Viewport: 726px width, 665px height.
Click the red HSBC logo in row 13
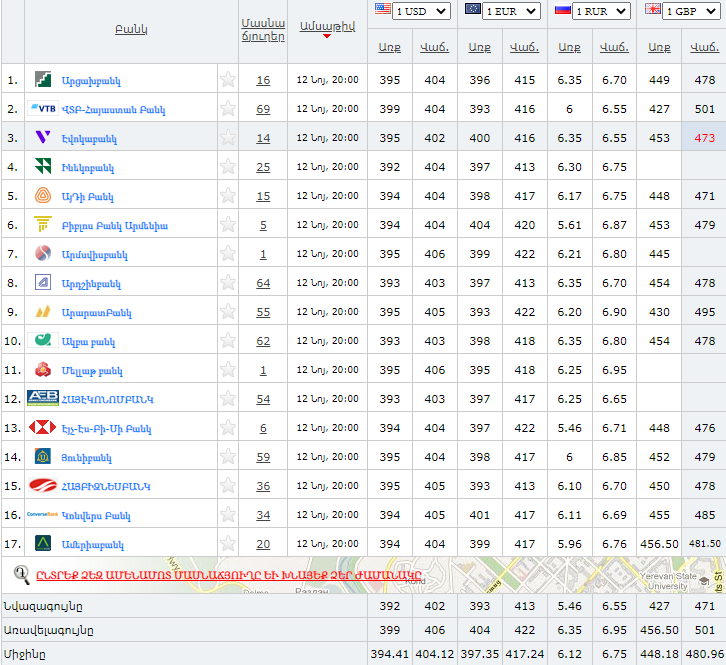click(x=43, y=427)
